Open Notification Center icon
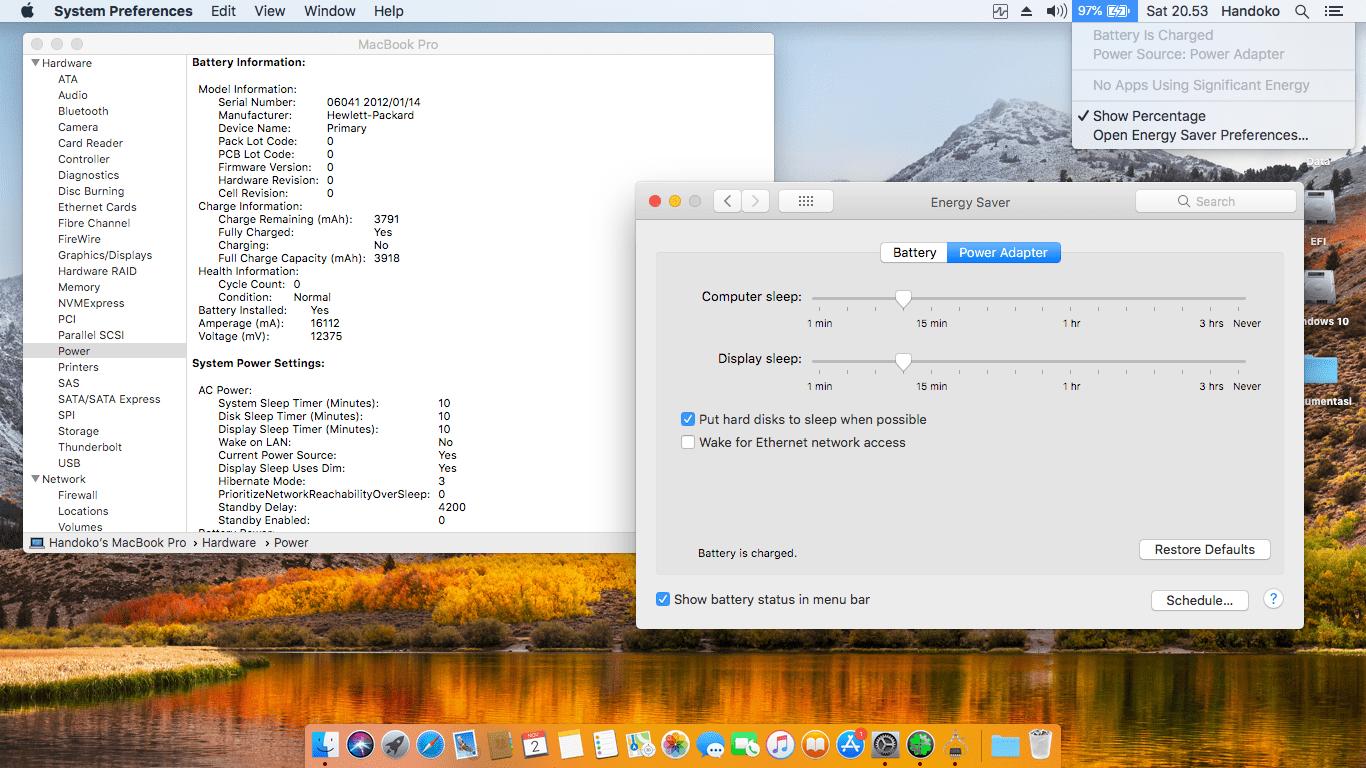Viewport: 1366px width, 768px height. pos(1333,11)
